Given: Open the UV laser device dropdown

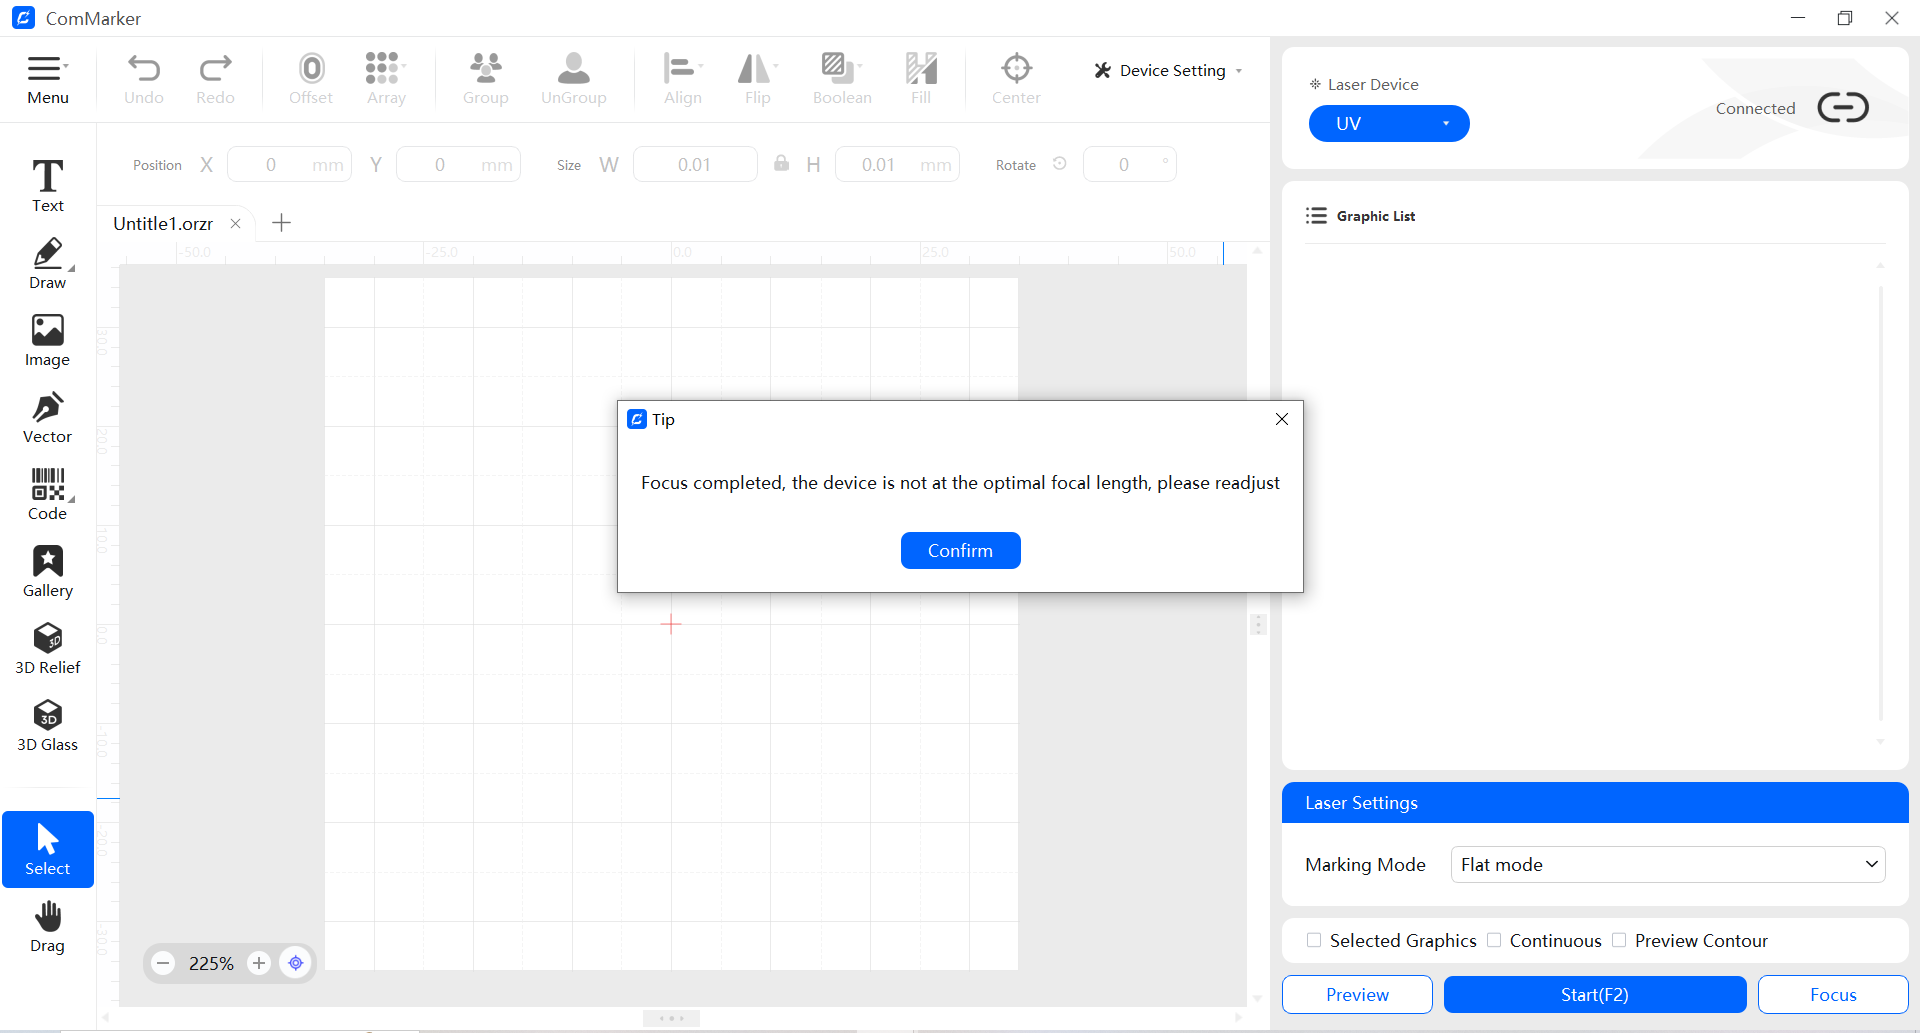Looking at the screenshot, I should 1388,123.
